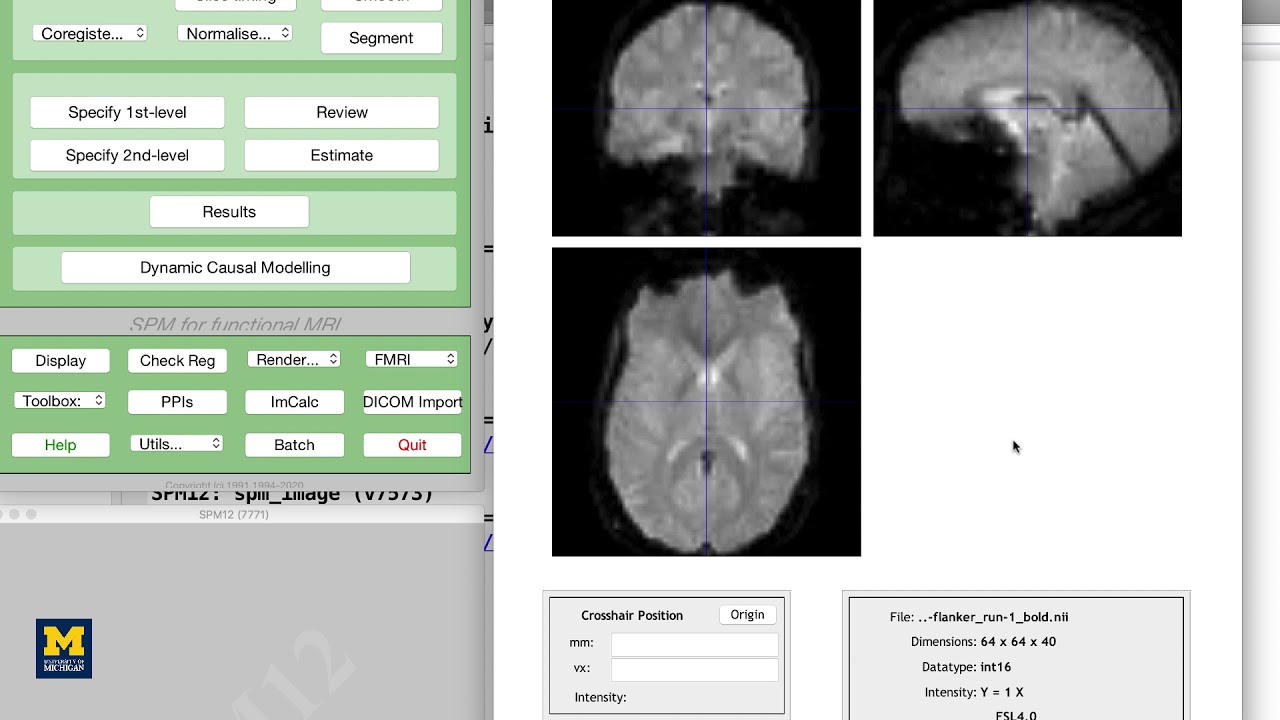Open SPM Help
Screen dimensions: 1280x720
coord(61,445)
